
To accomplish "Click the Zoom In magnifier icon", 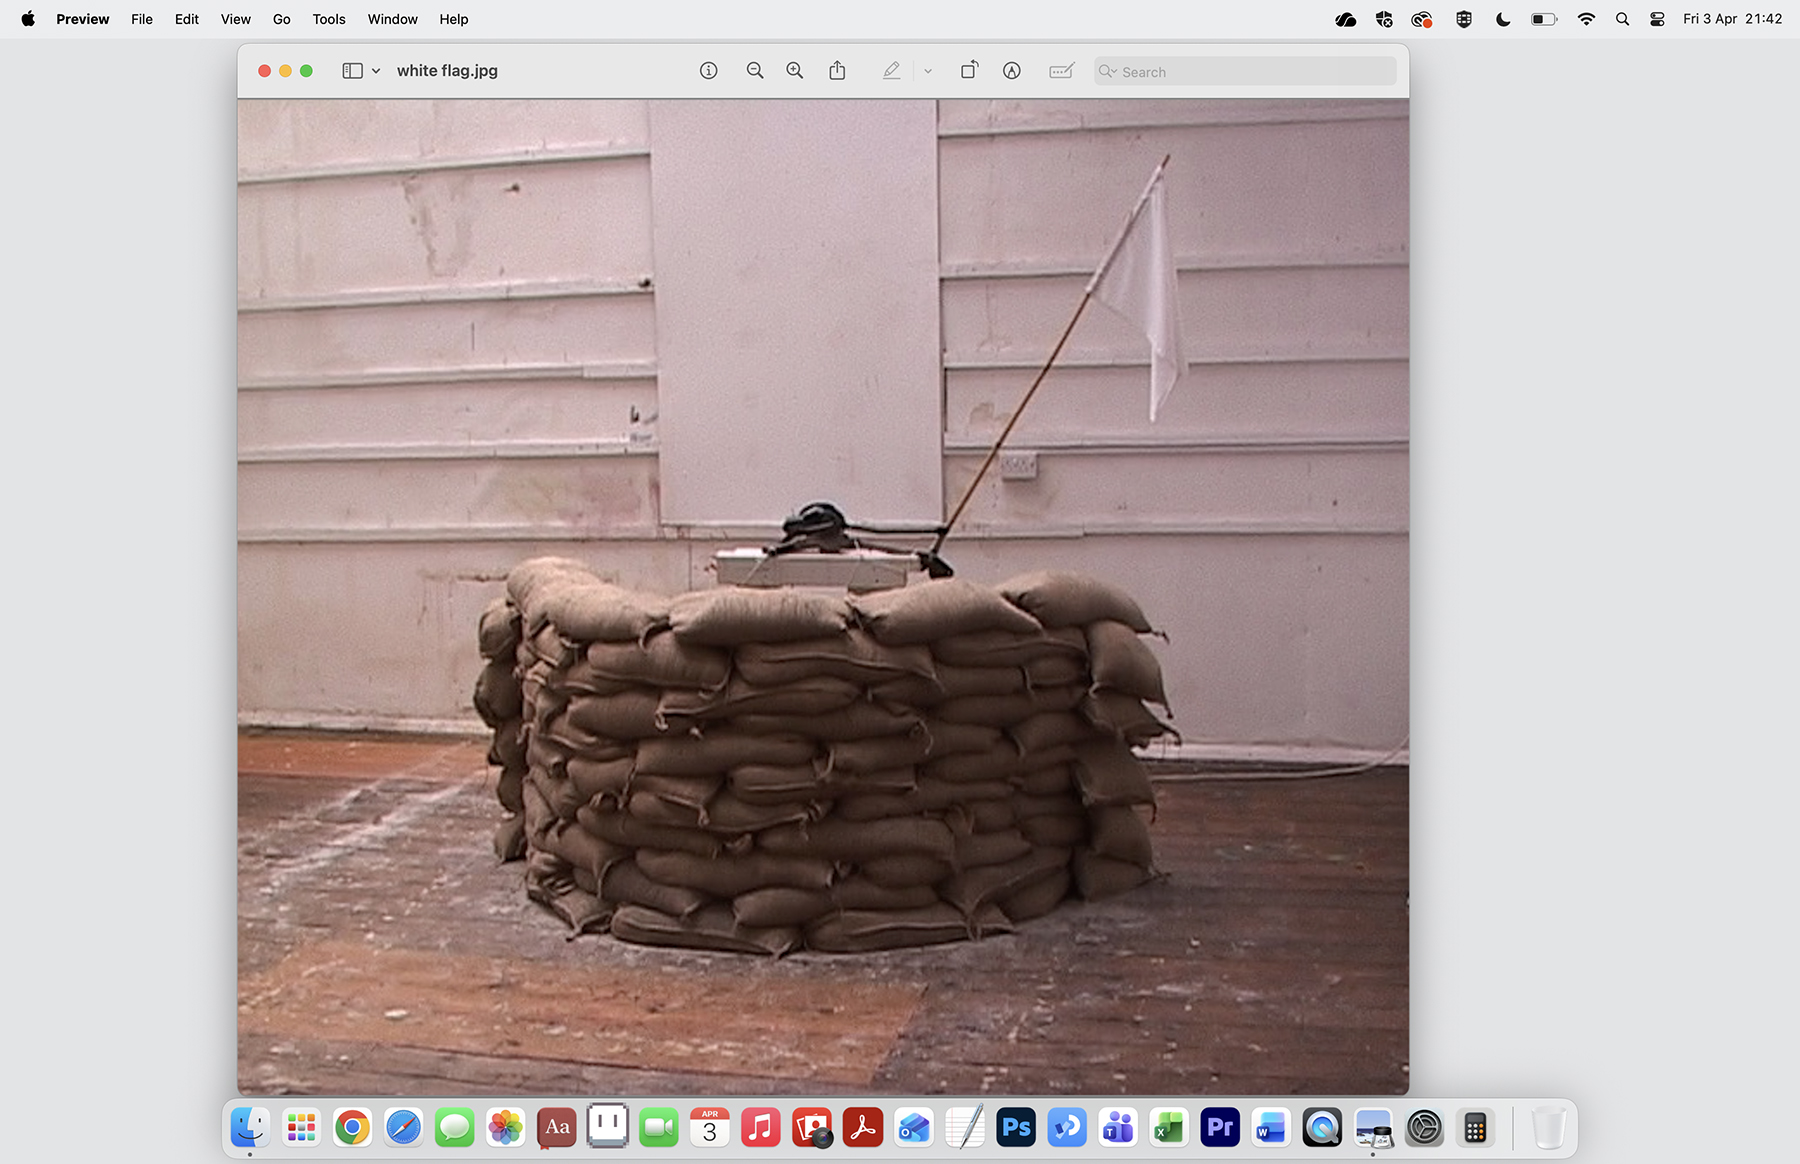I will [x=795, y=71].
